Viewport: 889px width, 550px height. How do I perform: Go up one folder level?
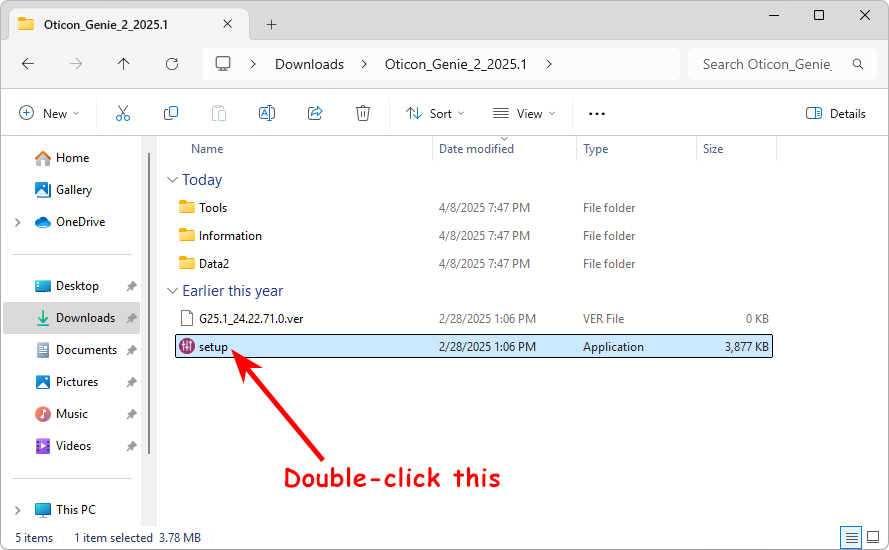tap(123, 64)
